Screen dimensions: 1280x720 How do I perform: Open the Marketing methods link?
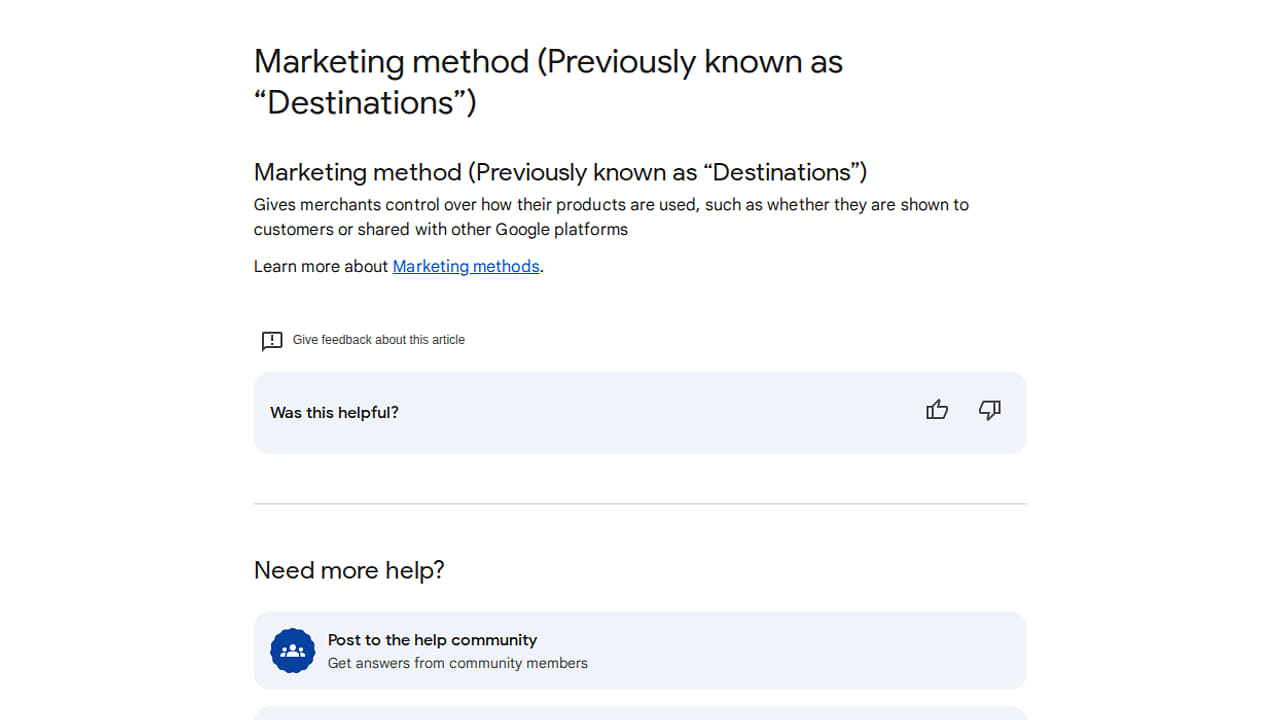[466, 266]
